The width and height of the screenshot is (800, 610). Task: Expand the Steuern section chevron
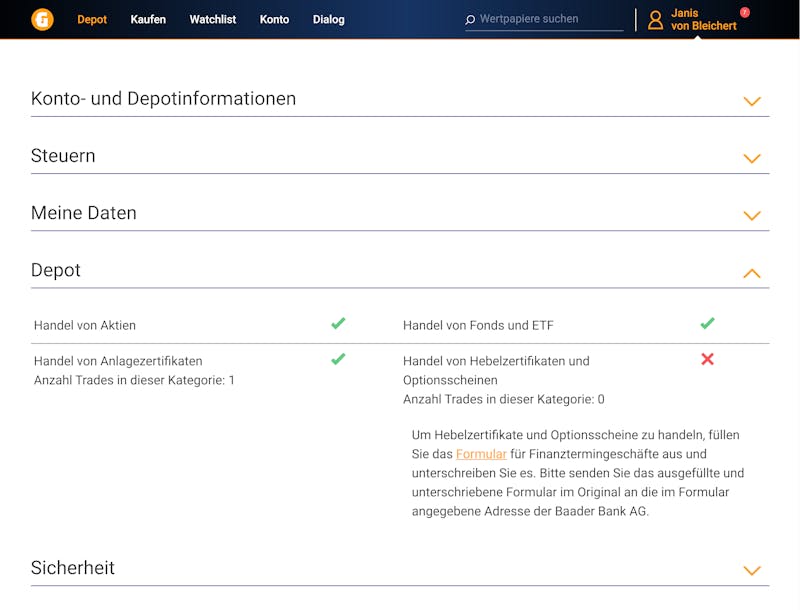tap(752, 158)
